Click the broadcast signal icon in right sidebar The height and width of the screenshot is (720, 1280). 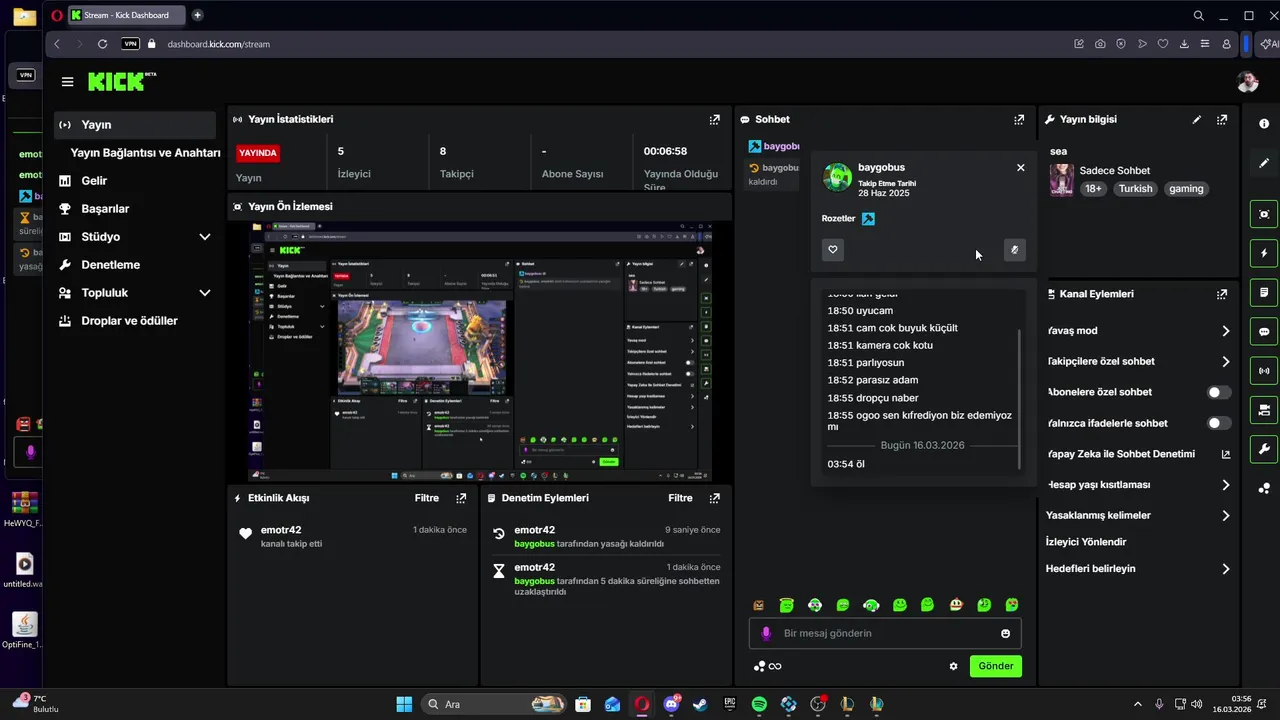tap(1264, 371)
